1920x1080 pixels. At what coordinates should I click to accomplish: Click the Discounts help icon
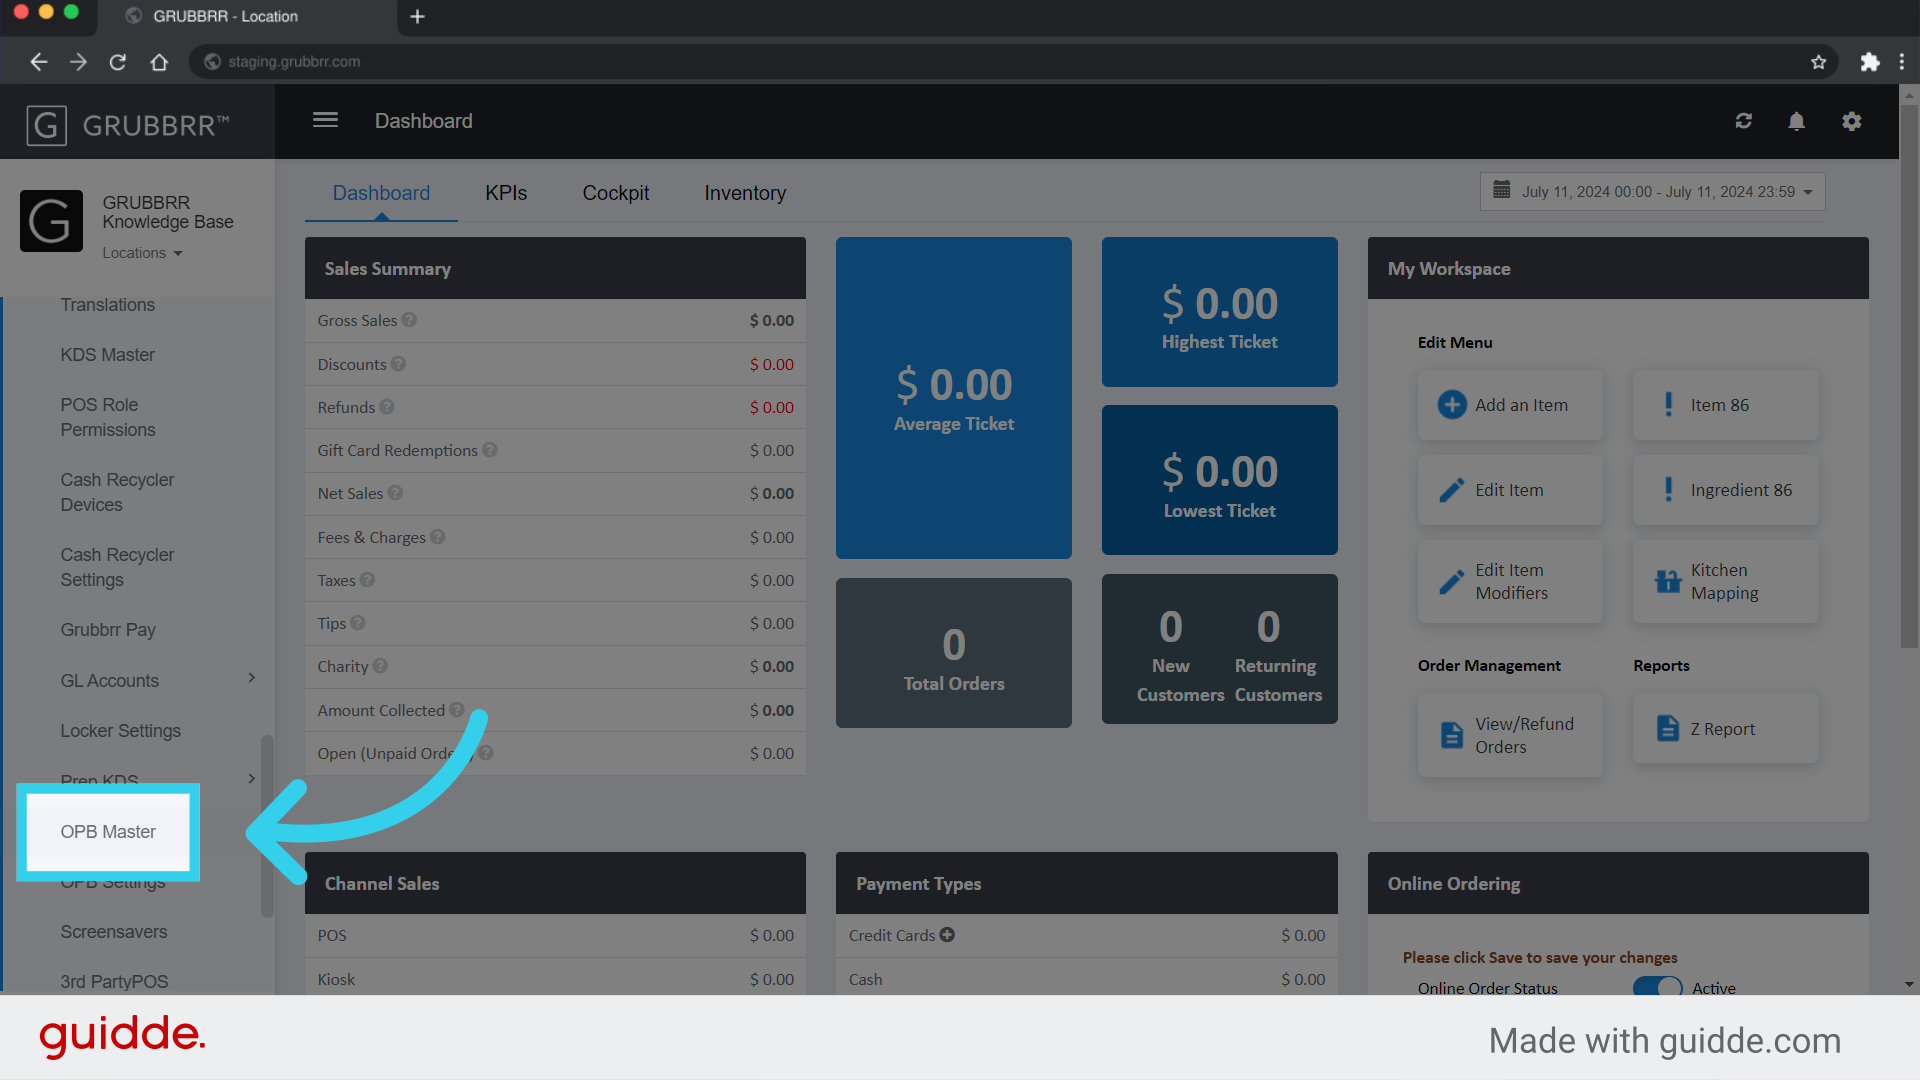[398, 364]
